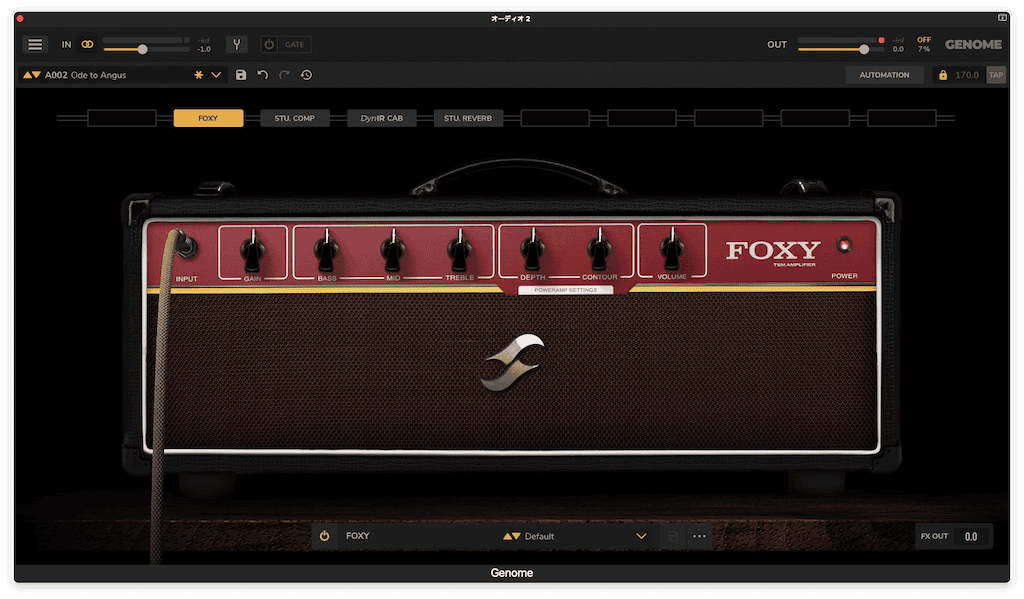Click the VOLUME knob
Screen dimensions: 1024x599
pyautogui.click(x=671, y=250)
